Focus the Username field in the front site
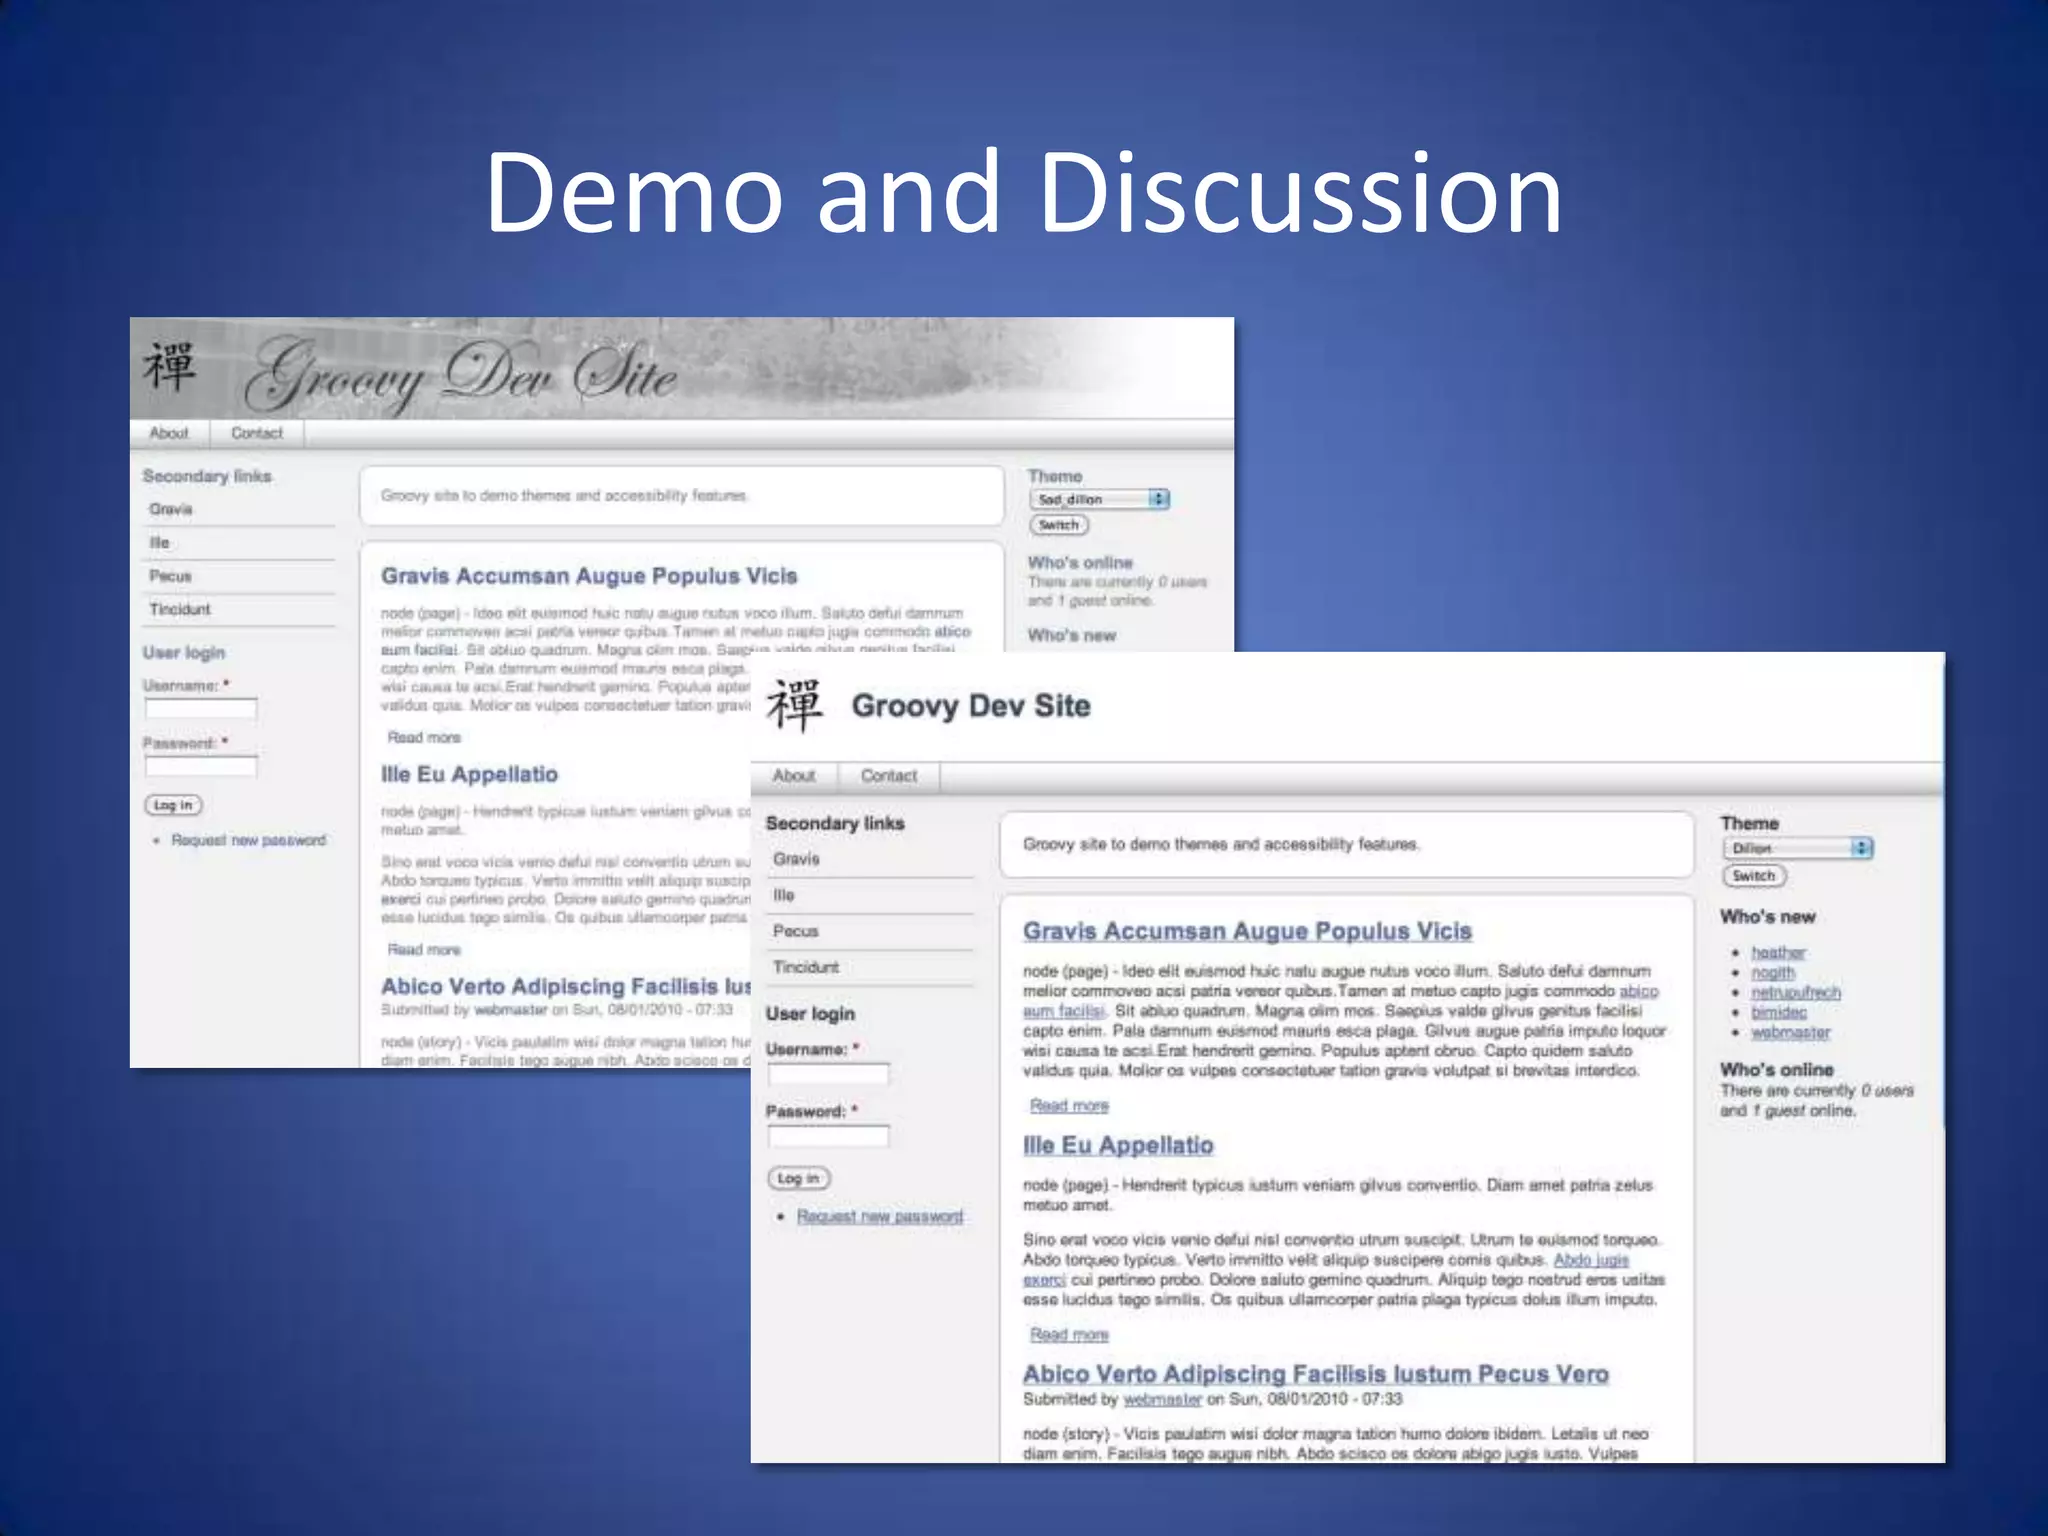This screenshot has width=2048, height=1536. click(828, 1075)
